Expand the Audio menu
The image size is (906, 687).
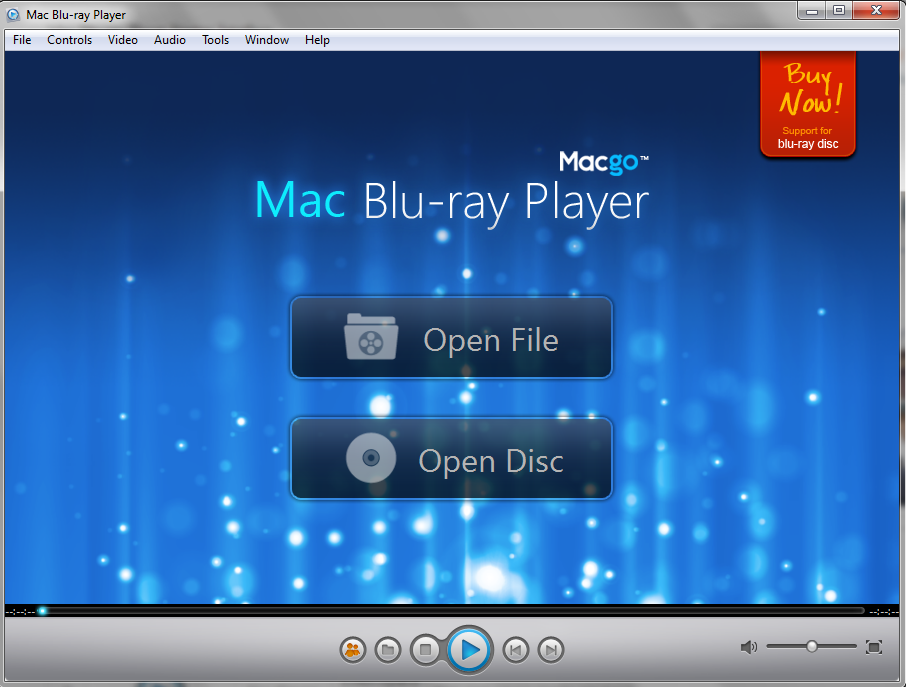[170, 40]
